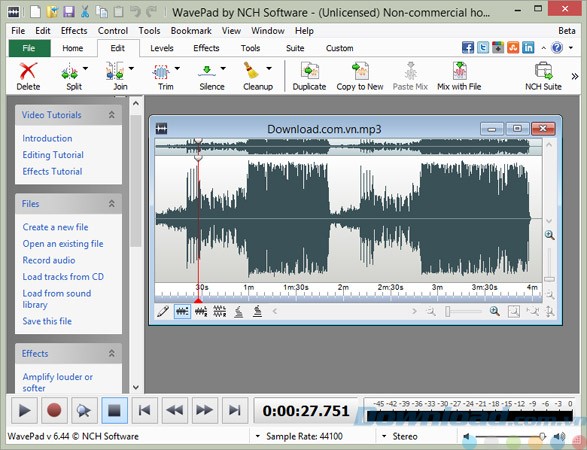Select the Split tool icon
The image size is (587, 450).
click(70, 72)
